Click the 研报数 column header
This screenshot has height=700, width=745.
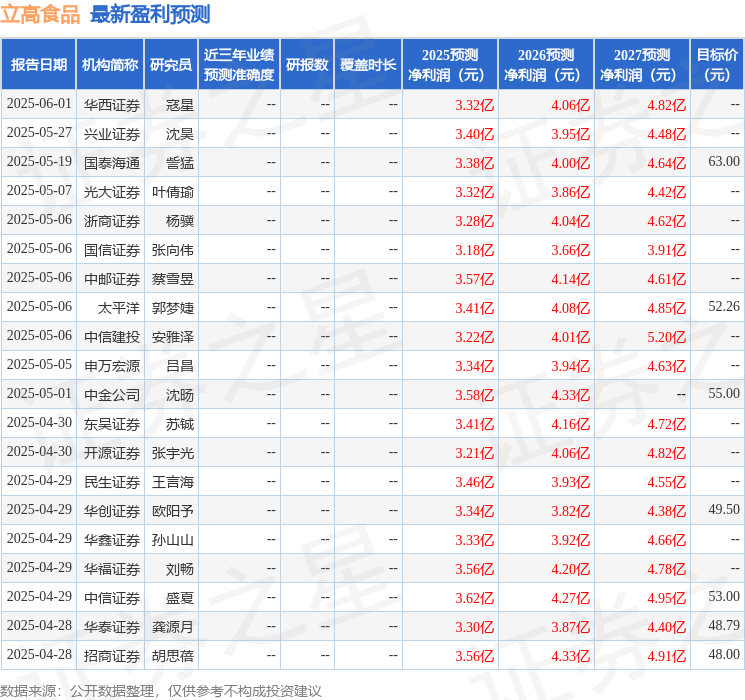click(x=306, y=65)
